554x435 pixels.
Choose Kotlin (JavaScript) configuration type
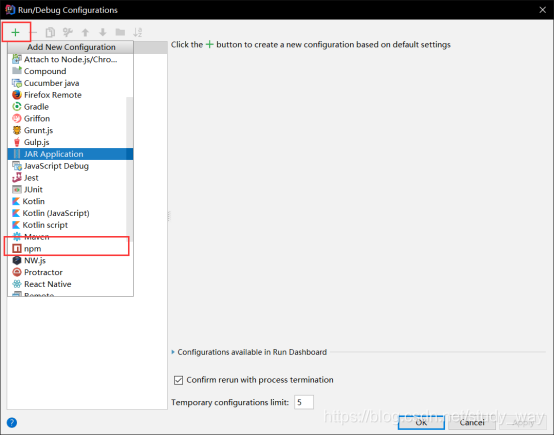tap(70, 213)
